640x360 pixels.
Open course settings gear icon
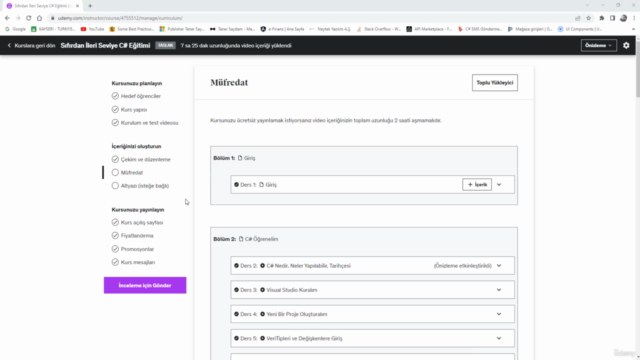point(626,45)
